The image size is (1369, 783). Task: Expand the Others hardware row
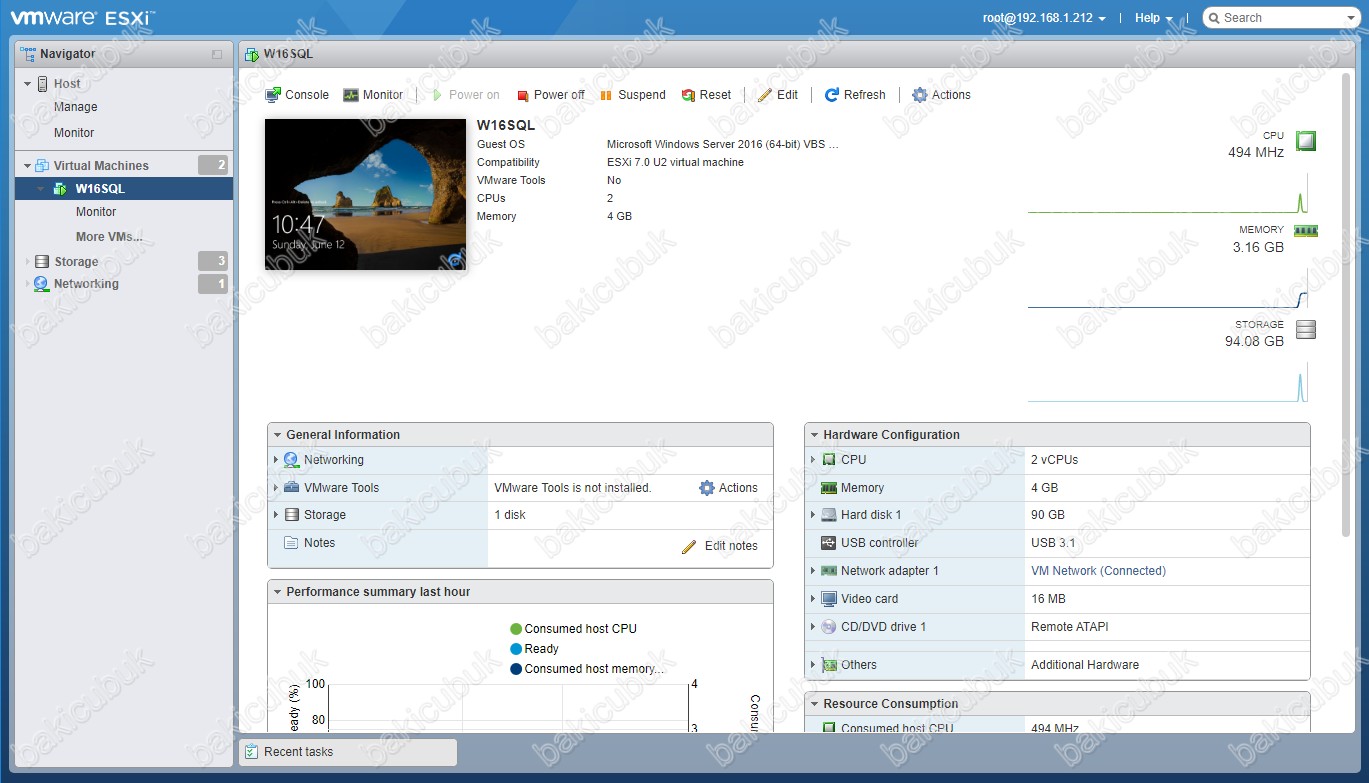coord(813,665)
